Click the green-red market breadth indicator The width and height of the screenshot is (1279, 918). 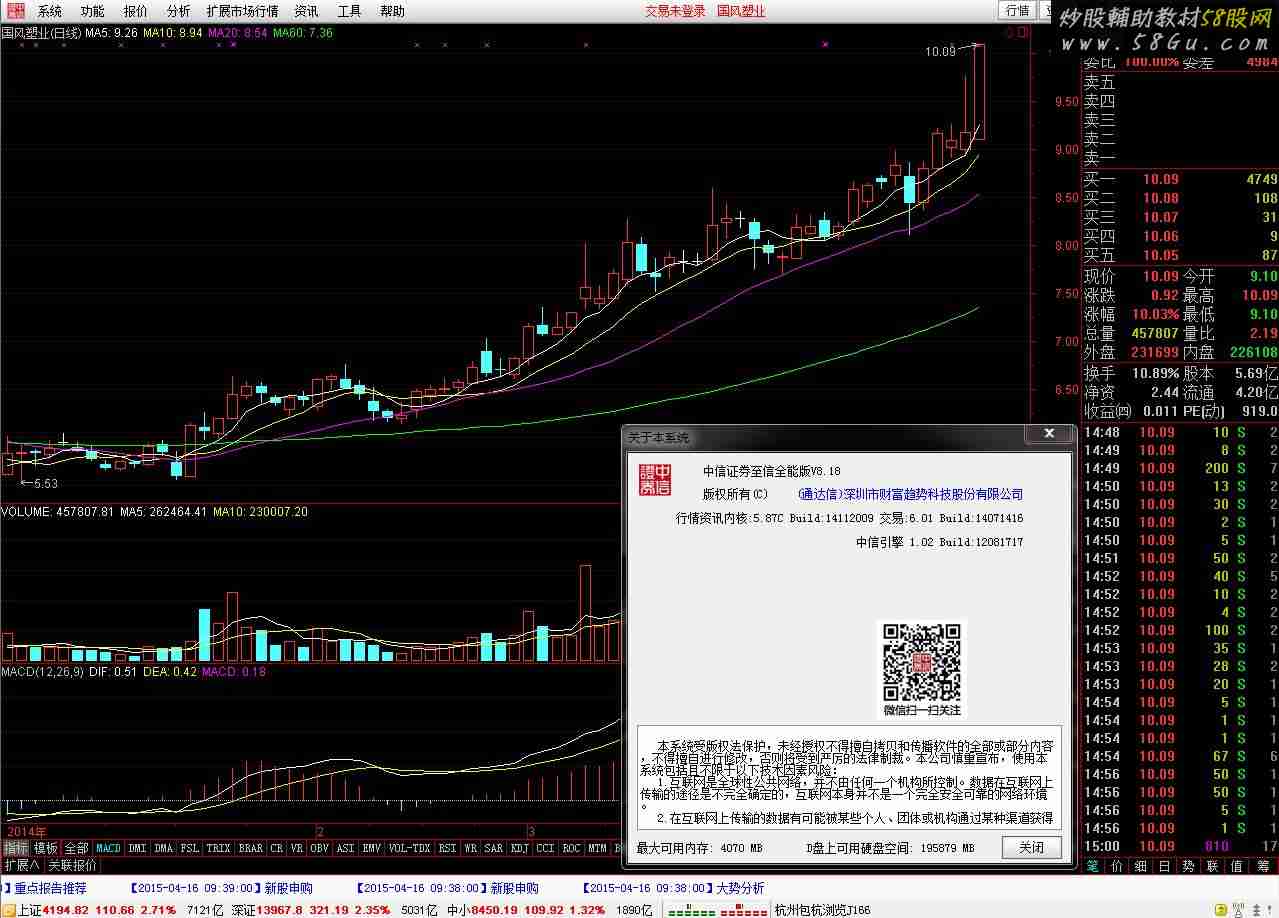(714, 910)
